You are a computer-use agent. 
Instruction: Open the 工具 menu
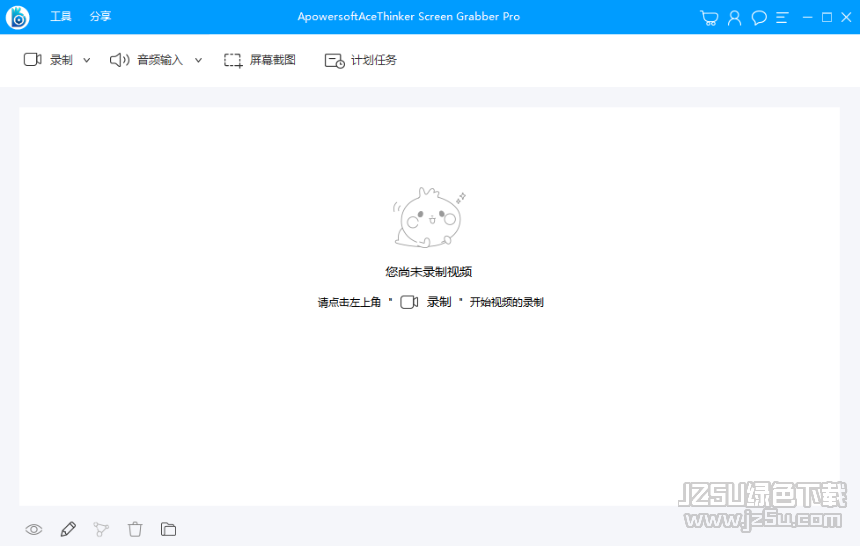(x=61, y=16)
